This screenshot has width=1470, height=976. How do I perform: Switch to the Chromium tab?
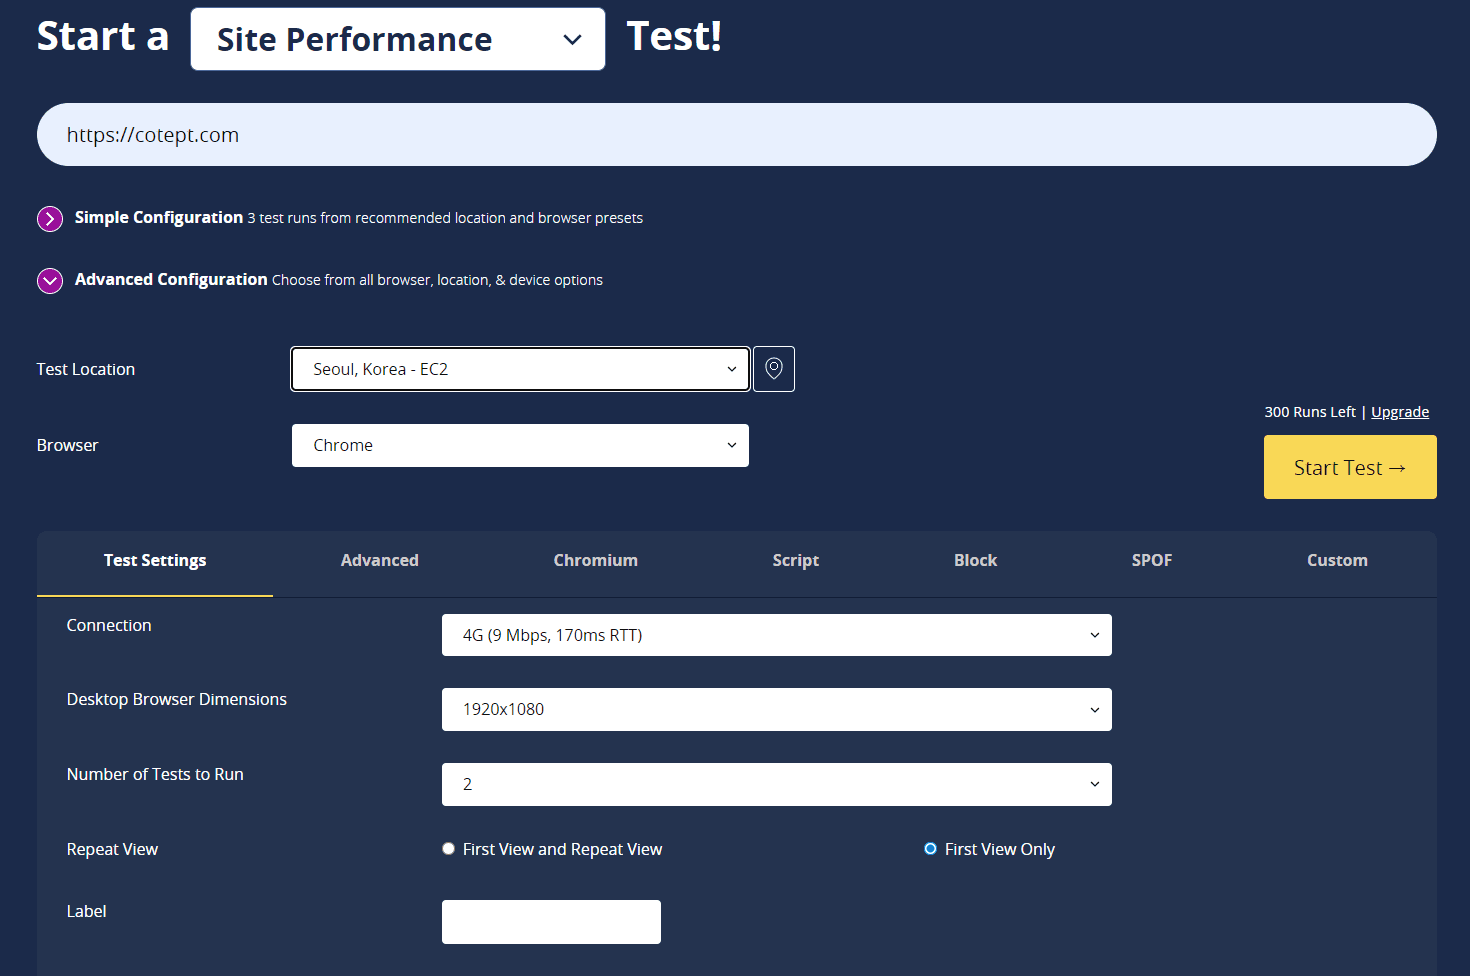(595, 561)
